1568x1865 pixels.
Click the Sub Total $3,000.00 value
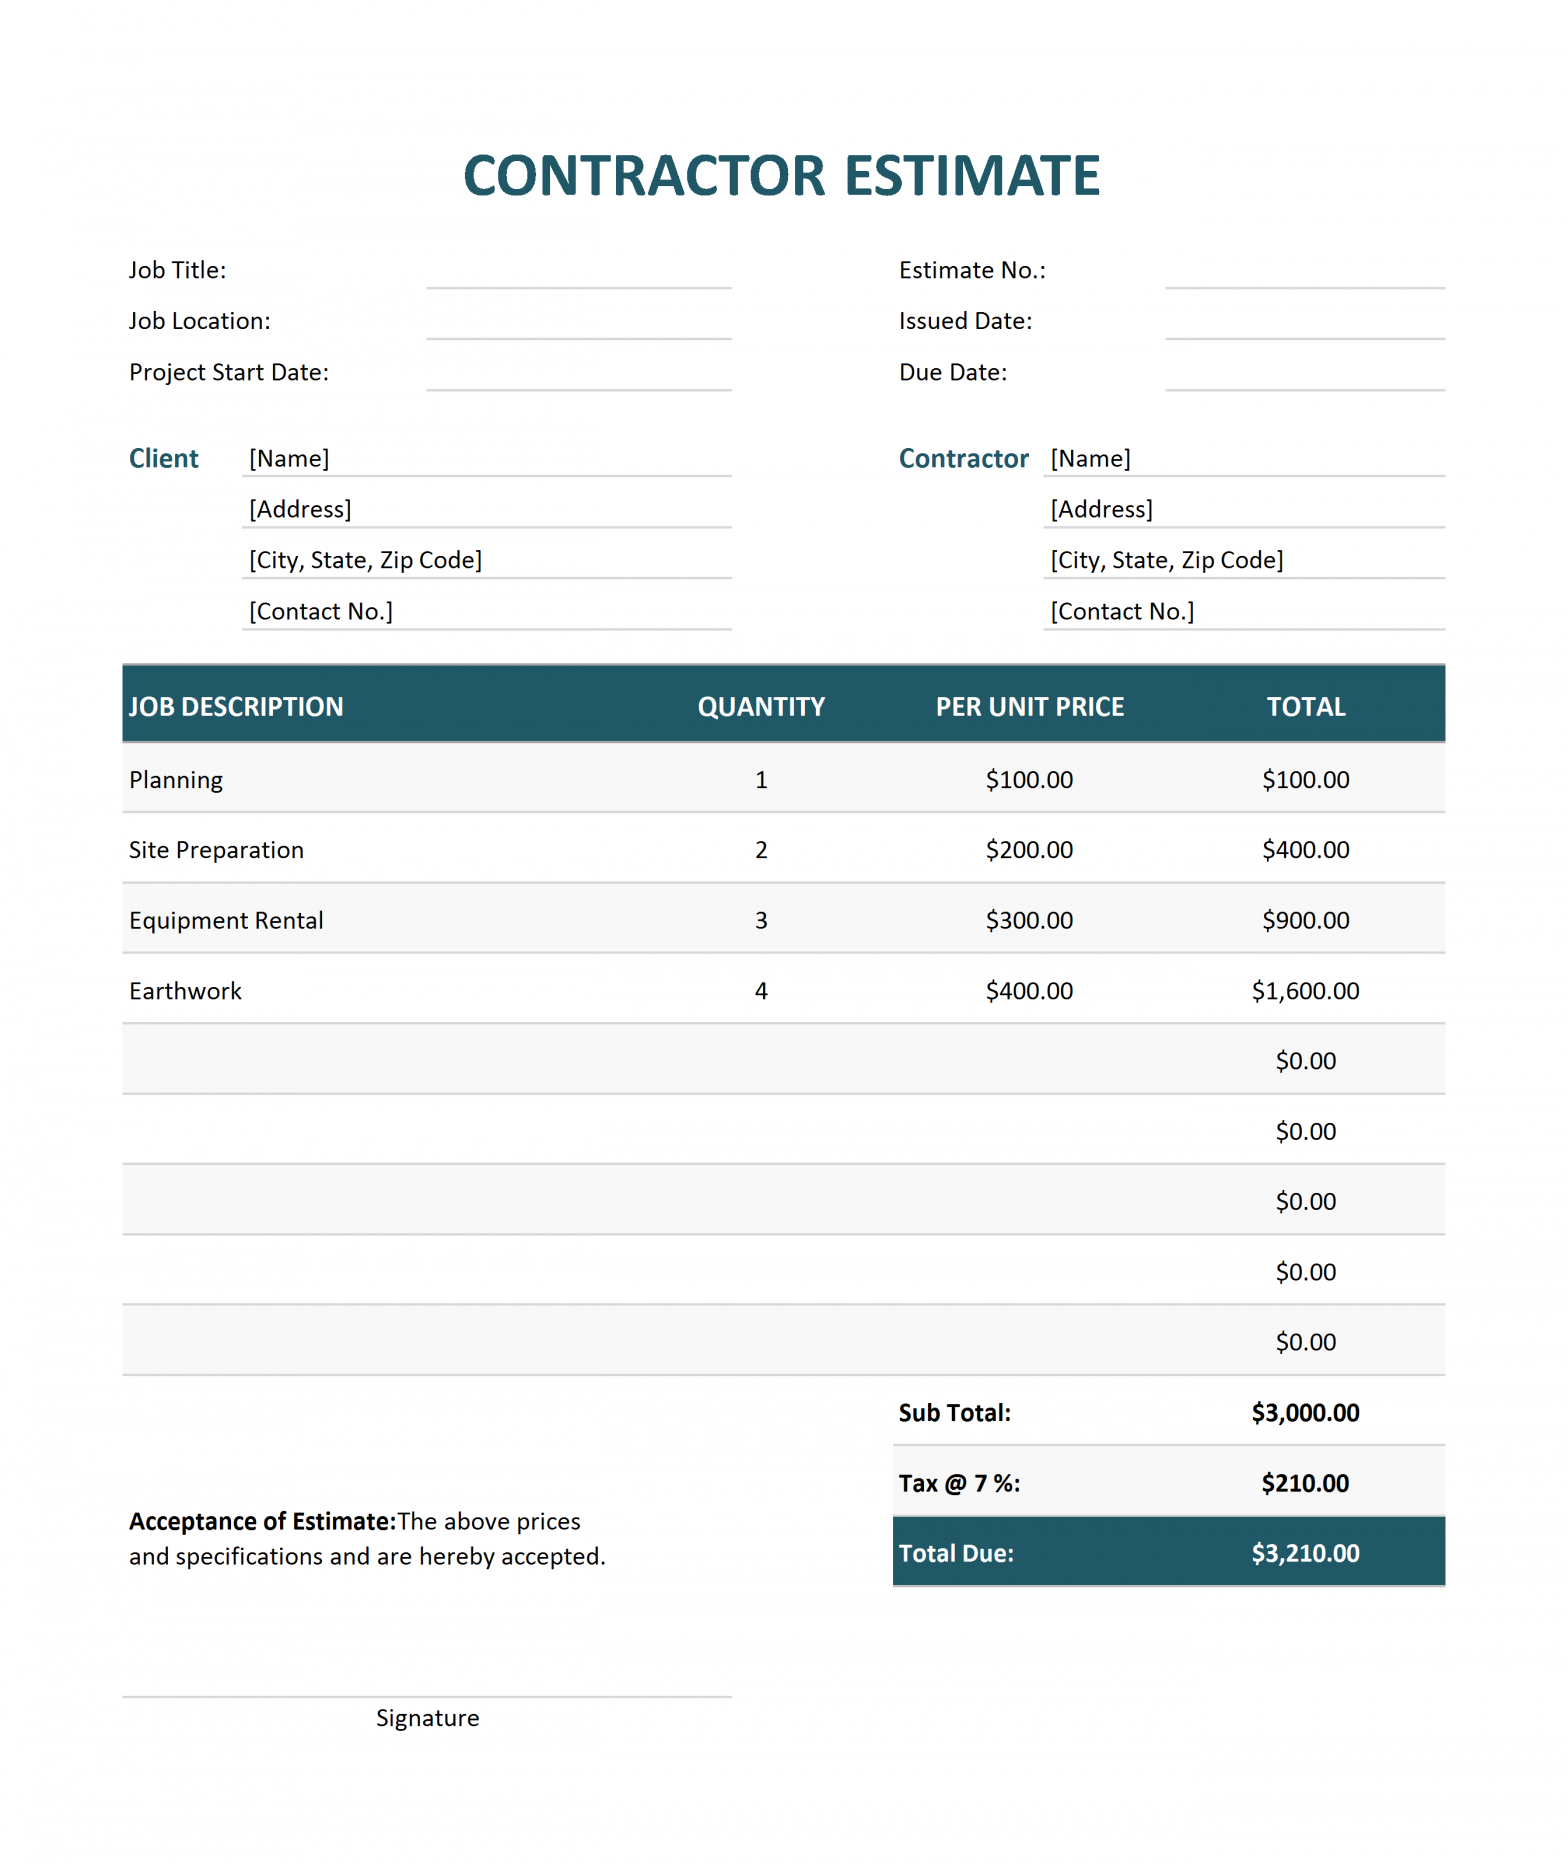1305,1413
